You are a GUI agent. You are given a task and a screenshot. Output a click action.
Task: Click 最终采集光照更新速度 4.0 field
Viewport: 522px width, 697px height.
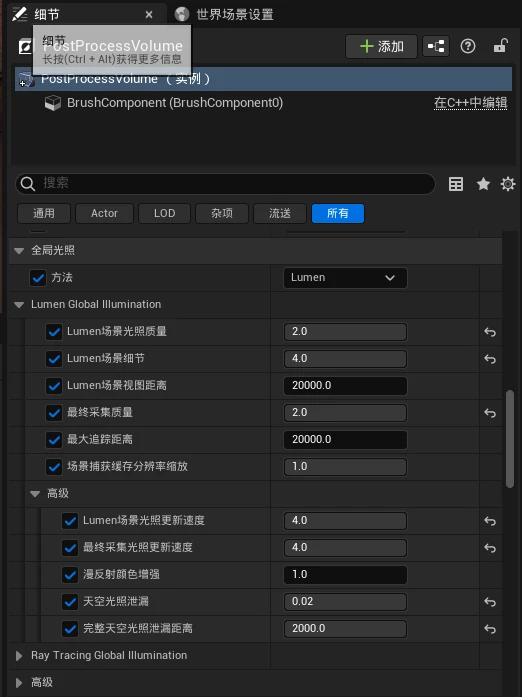click(345, 548)
